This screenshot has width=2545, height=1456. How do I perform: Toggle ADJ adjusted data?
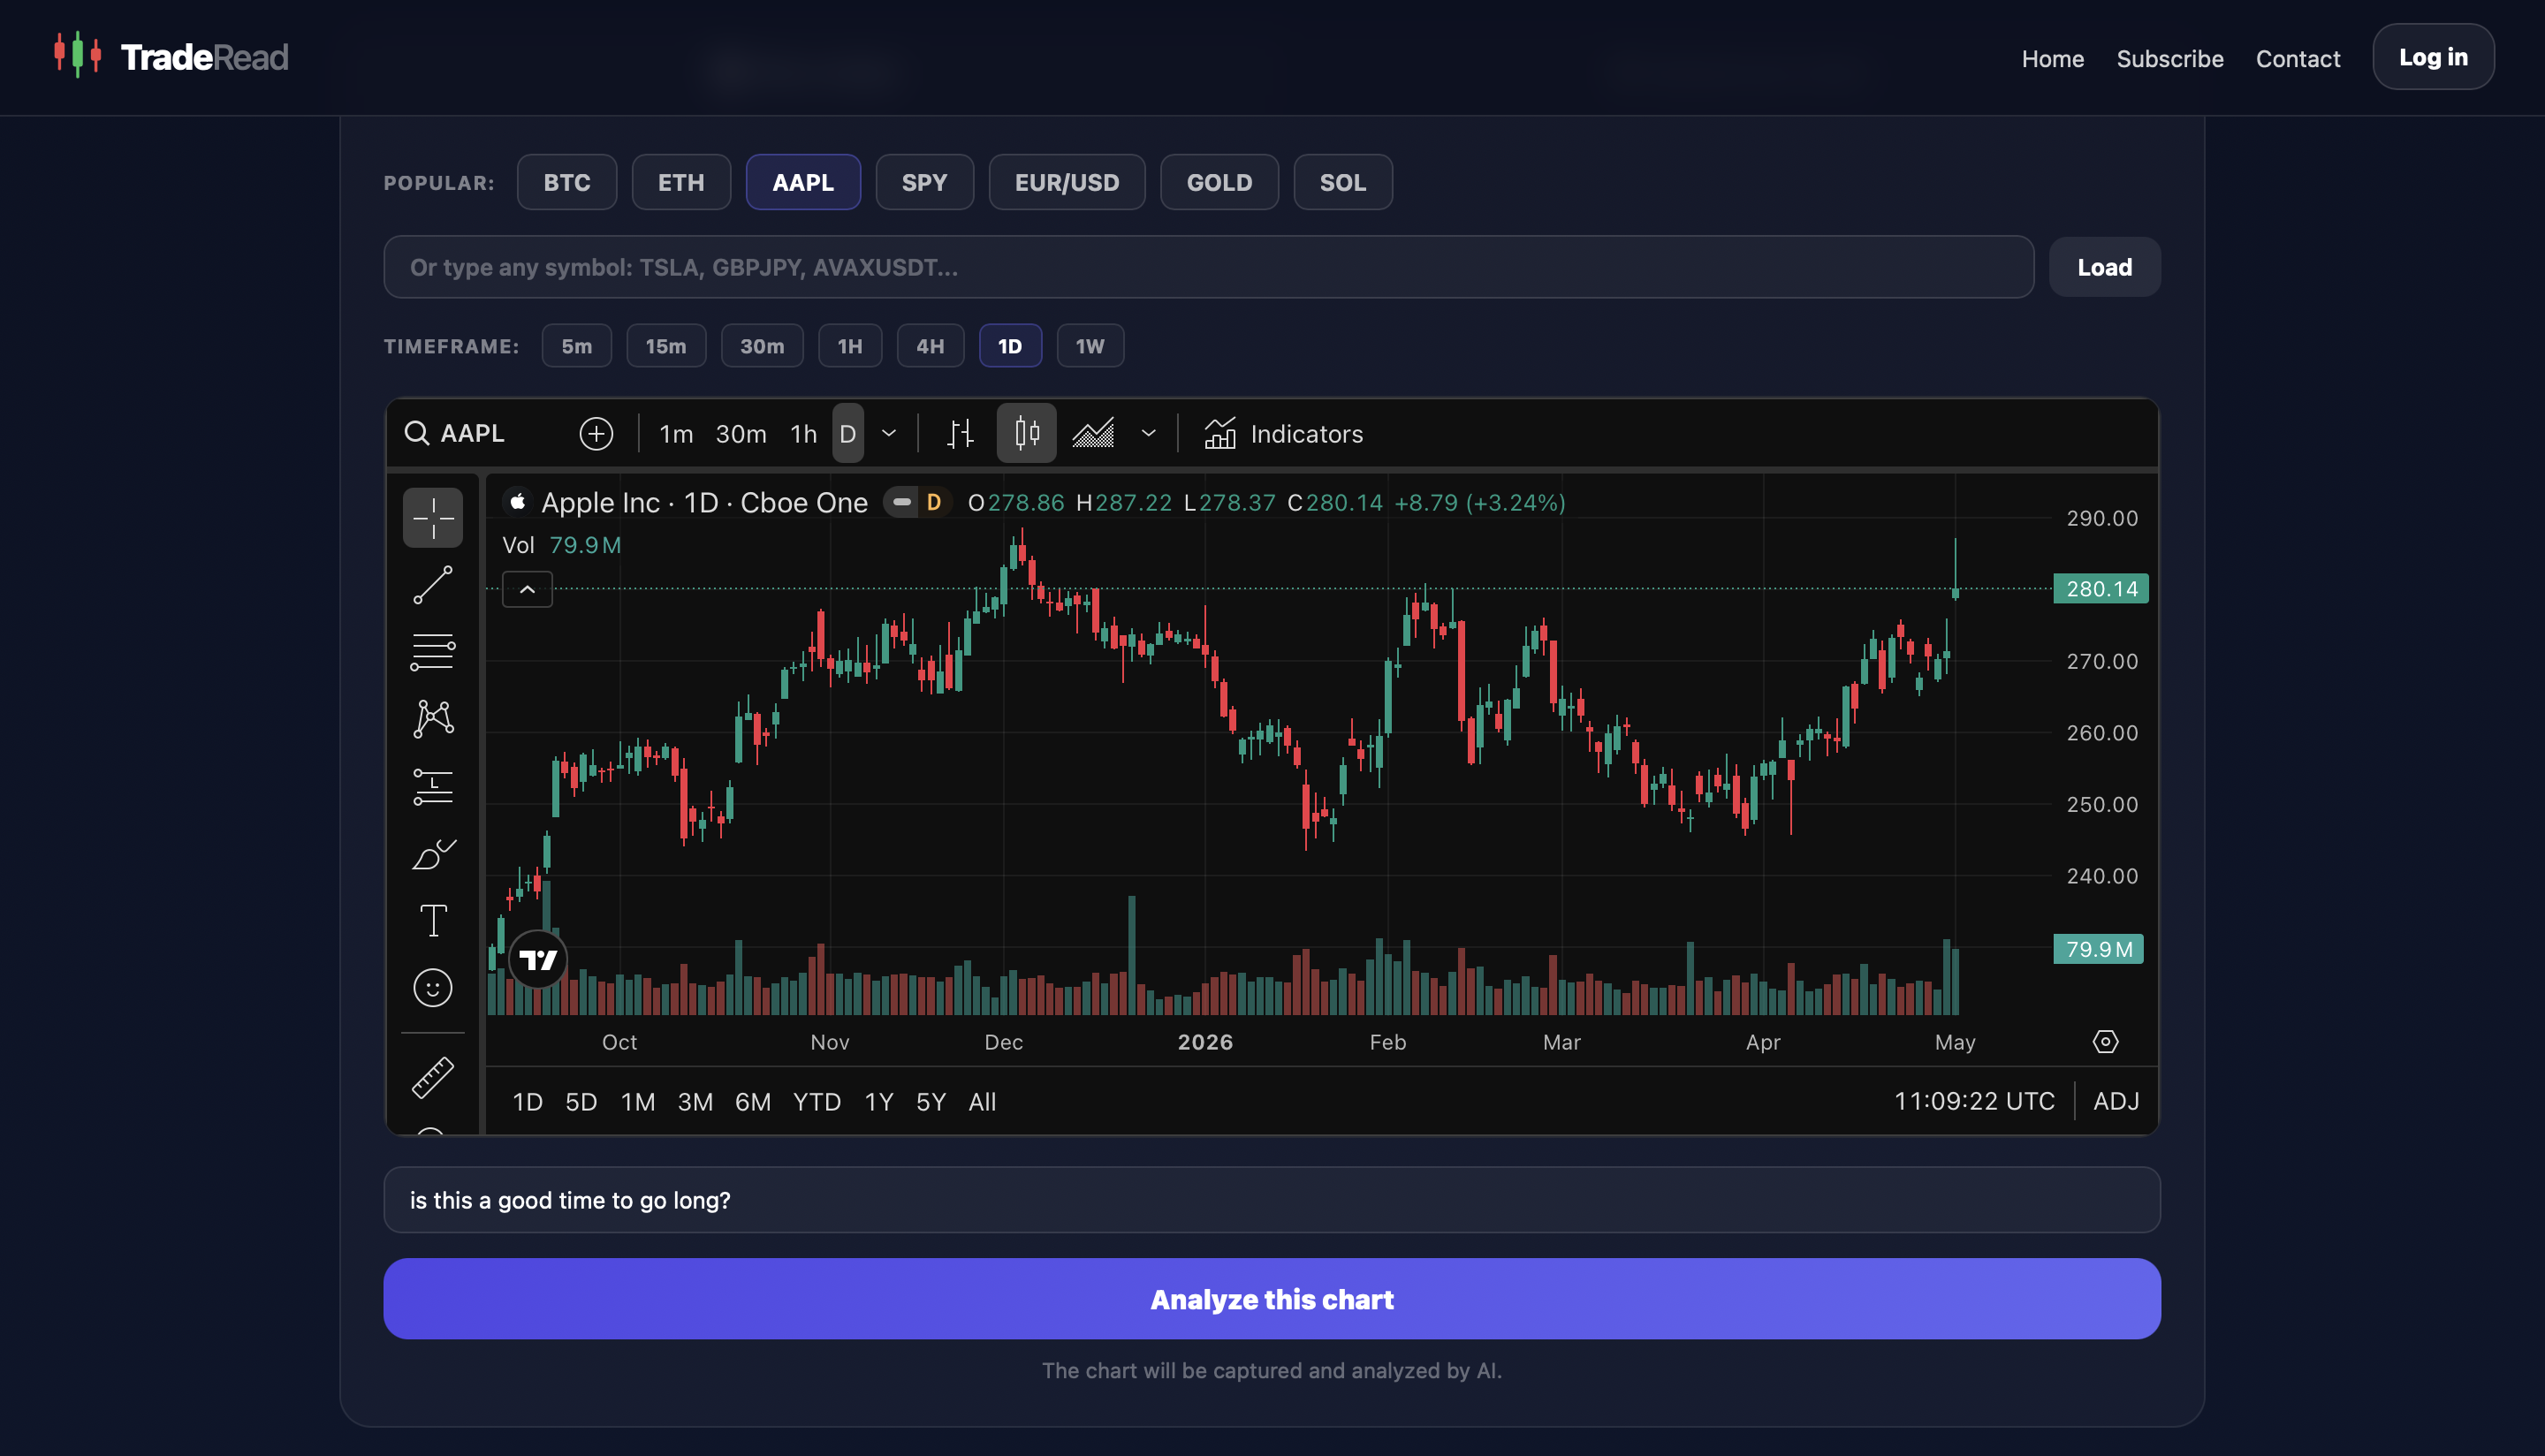click(x=2116, y=1101)
